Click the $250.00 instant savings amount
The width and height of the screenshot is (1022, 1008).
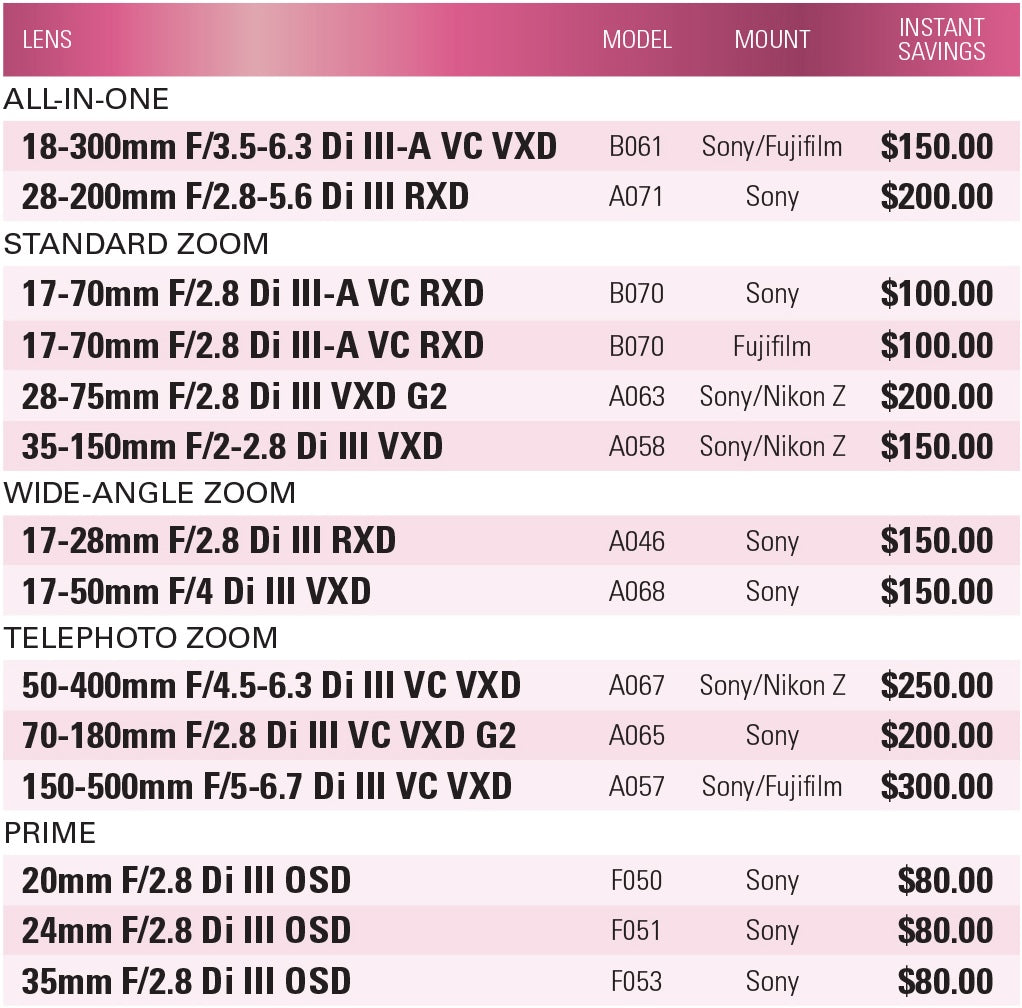(937, 686)
